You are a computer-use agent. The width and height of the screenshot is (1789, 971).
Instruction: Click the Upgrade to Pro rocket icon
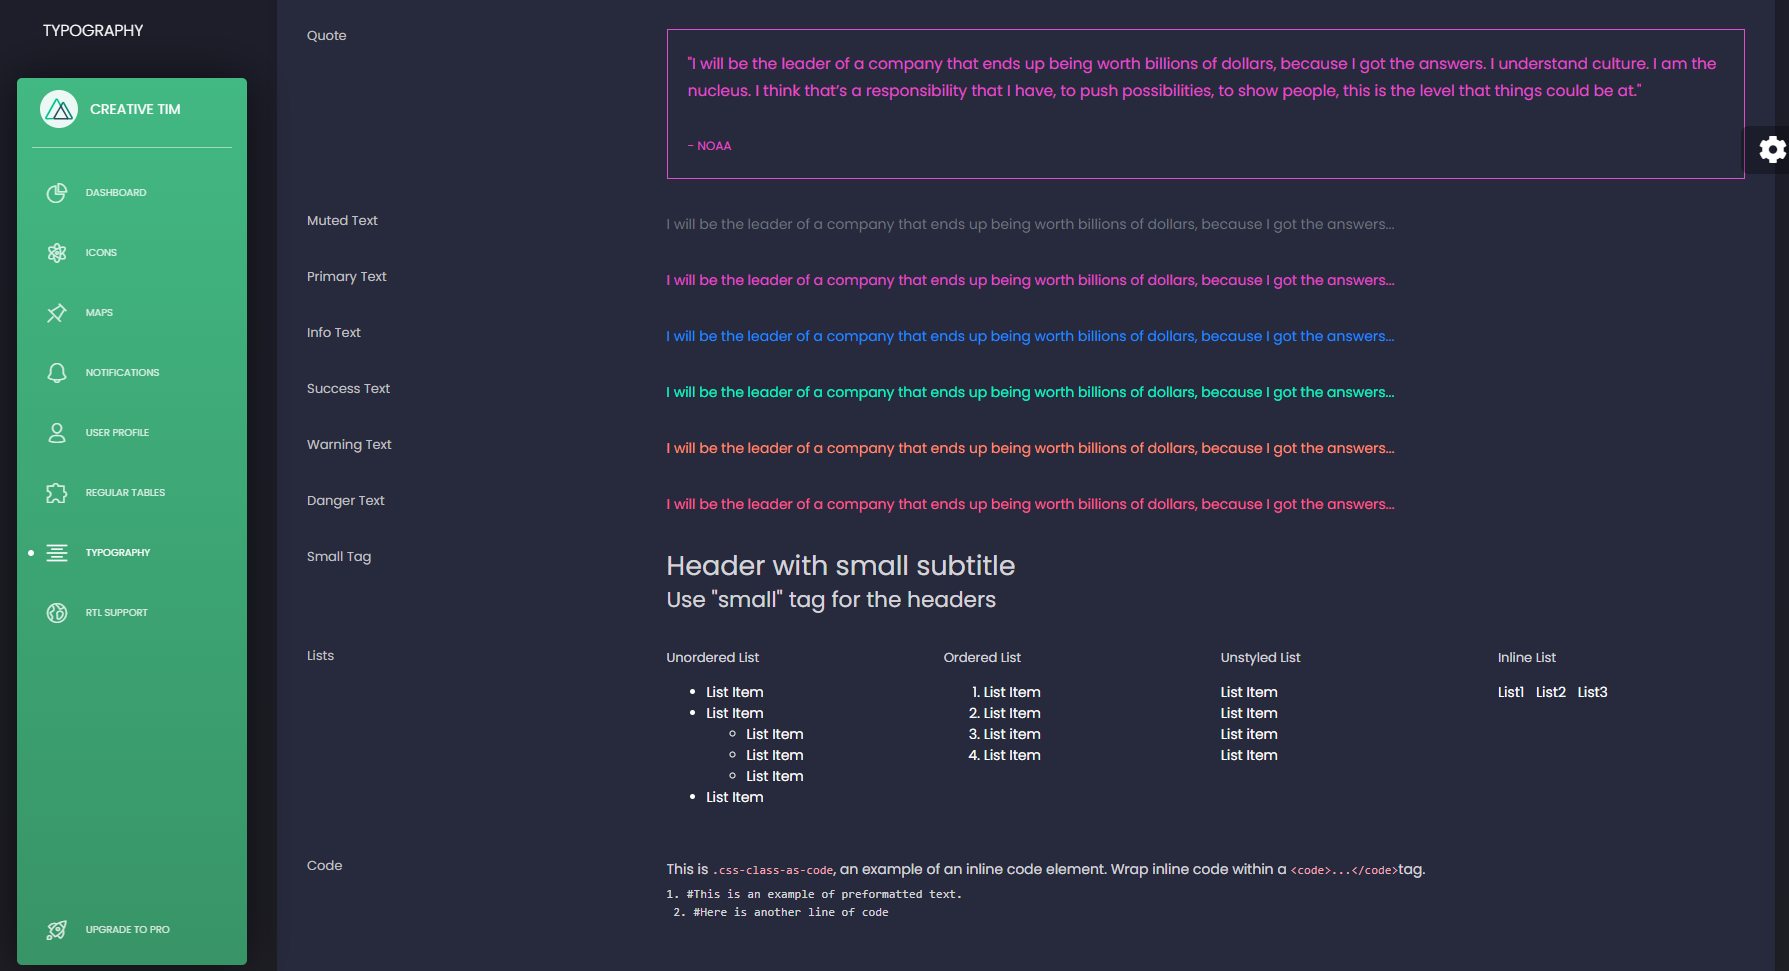(x=56, y=930)
